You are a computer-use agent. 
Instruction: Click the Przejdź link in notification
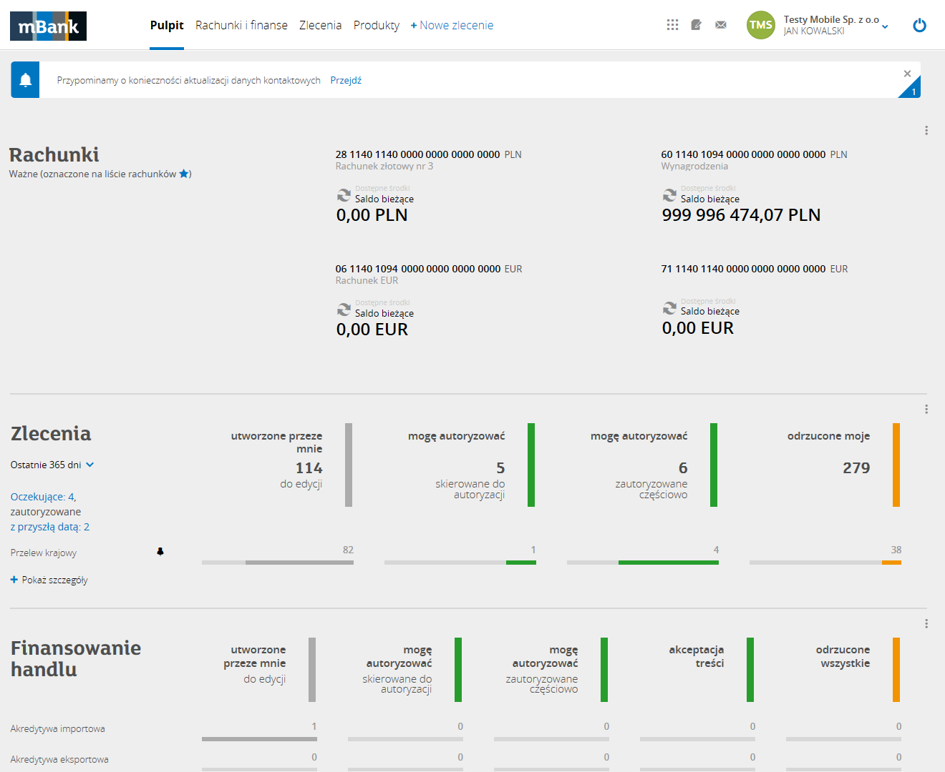coord(346,80)
